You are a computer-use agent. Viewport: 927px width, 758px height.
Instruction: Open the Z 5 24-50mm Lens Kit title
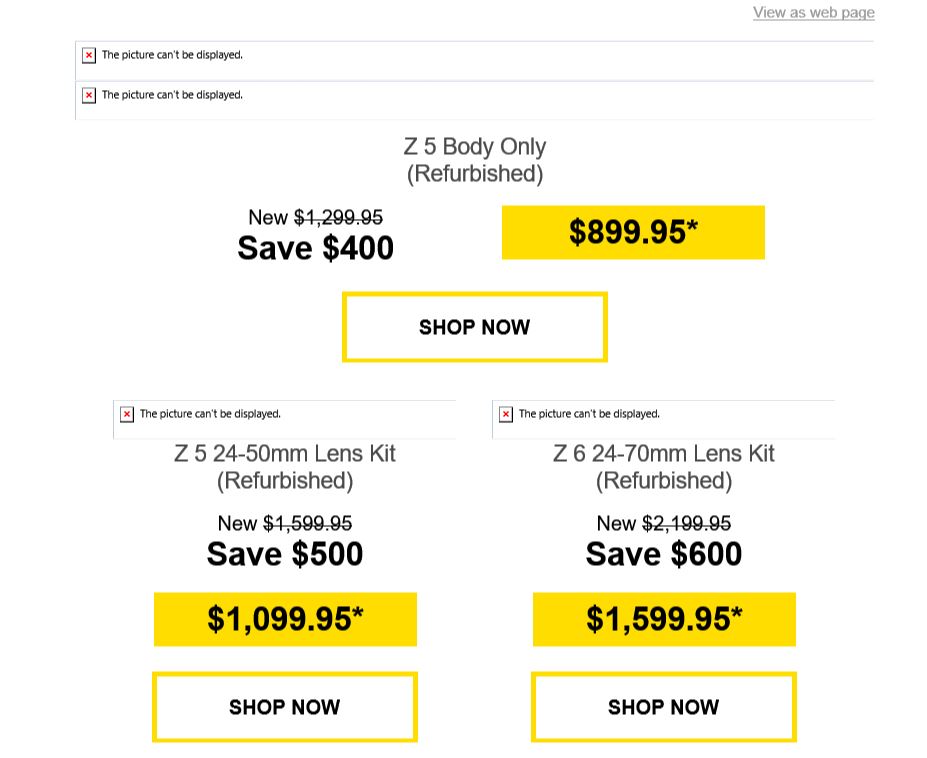click(x=285, y=467)
